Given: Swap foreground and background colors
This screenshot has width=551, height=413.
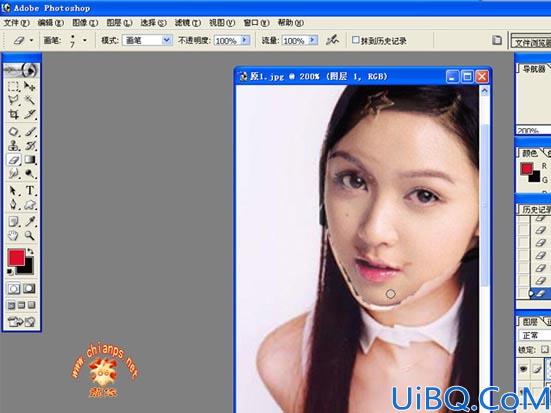Looking at the screenshot, I should click(x=30, y=252).
